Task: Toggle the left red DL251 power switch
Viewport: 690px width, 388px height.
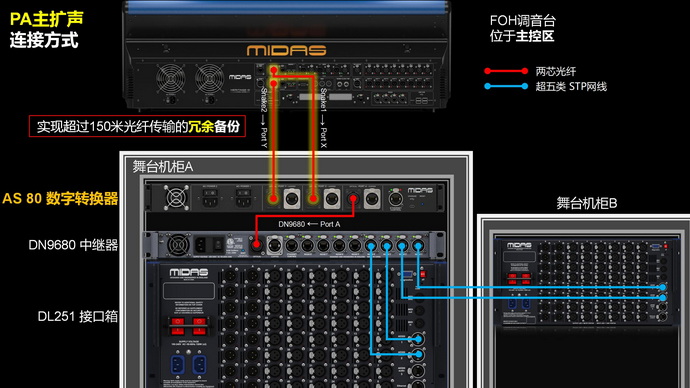Action: coord(178,326)
